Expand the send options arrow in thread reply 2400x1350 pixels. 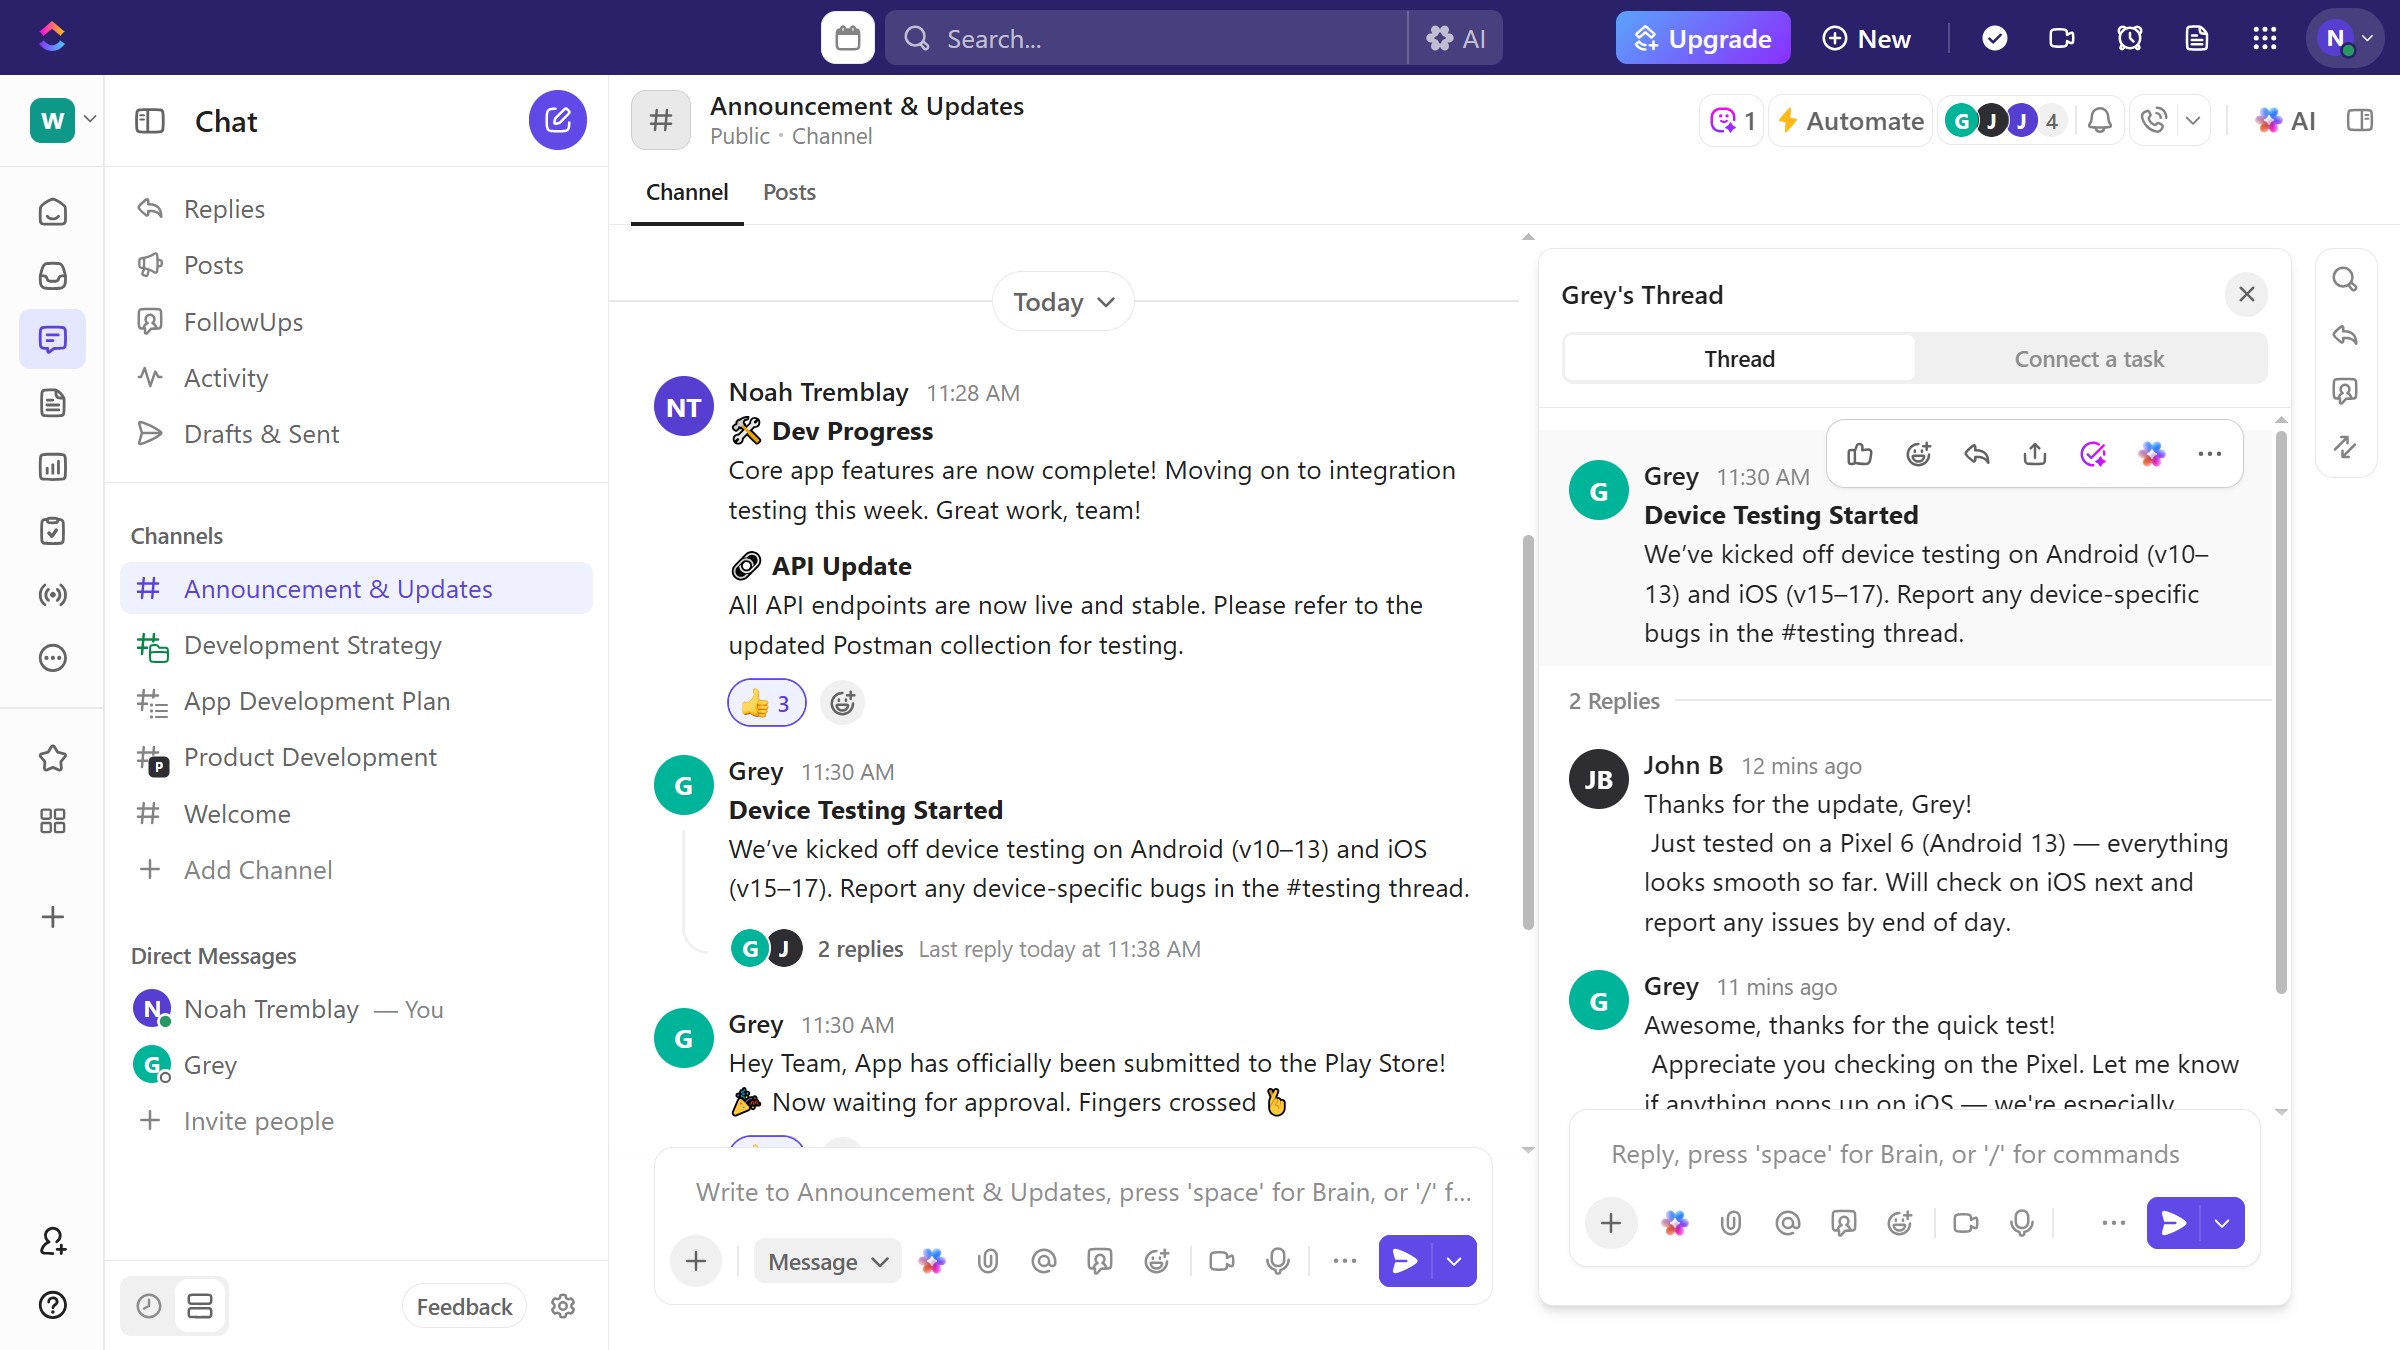[x=2222, y=1223]
